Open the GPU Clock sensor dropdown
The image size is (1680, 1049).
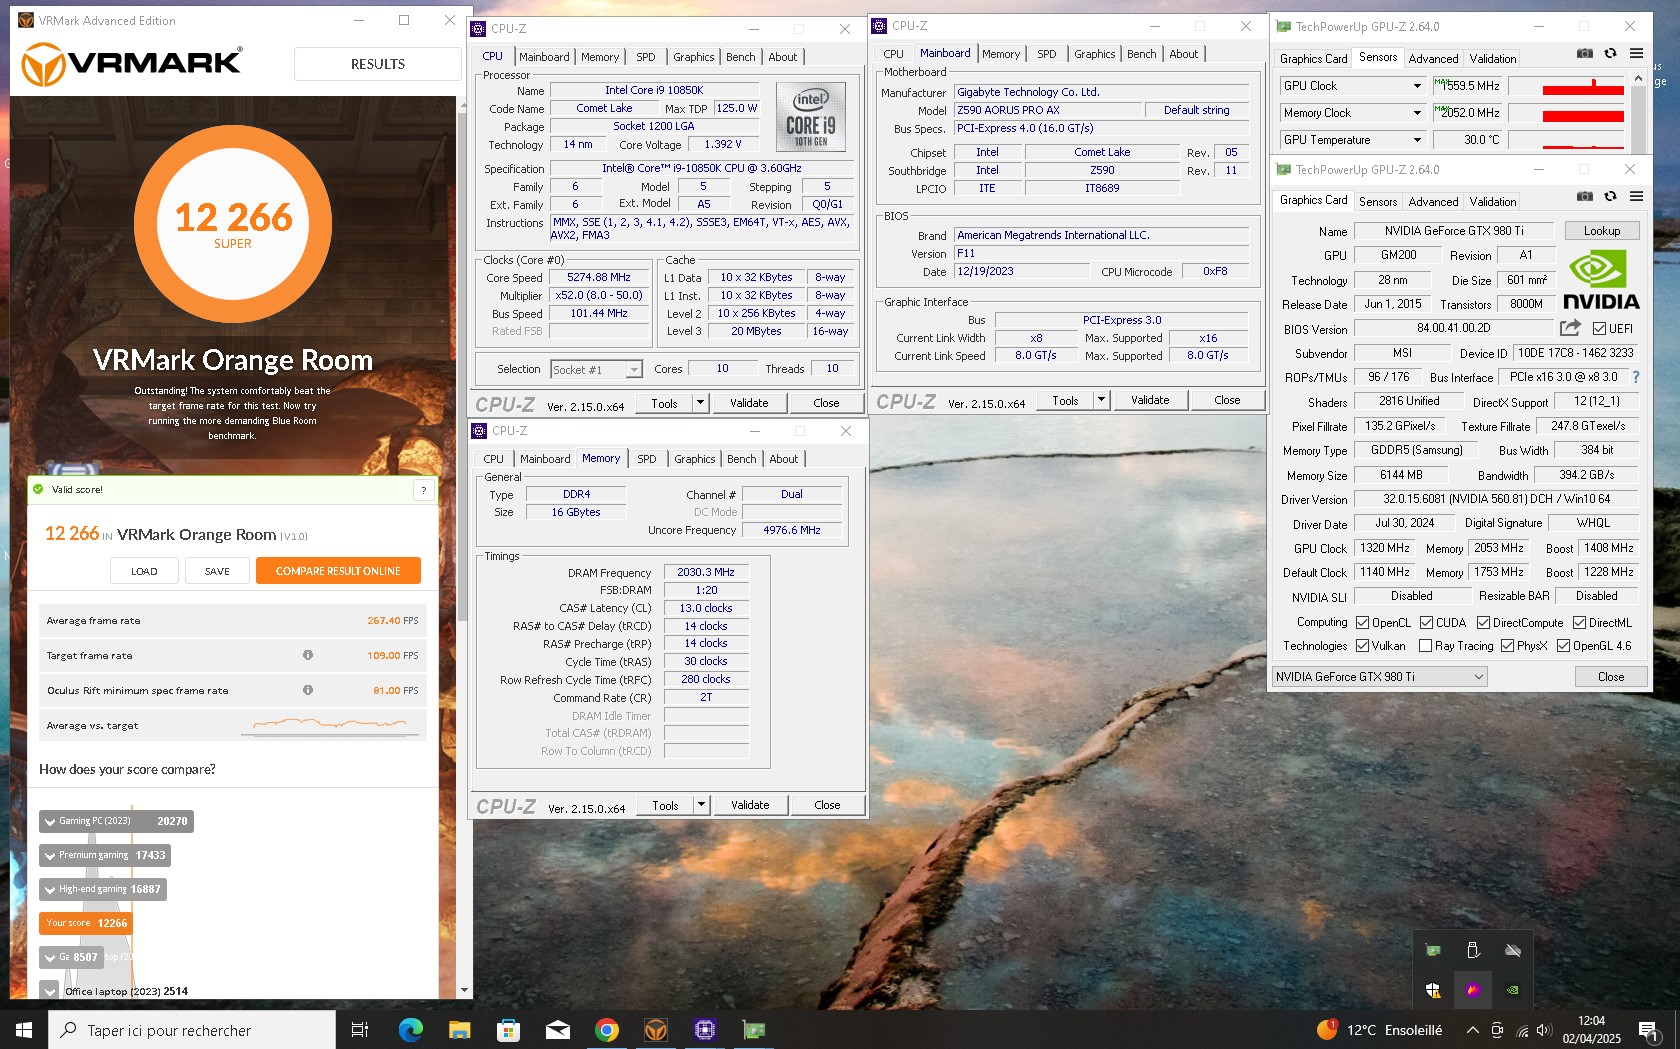[1417, 86]
